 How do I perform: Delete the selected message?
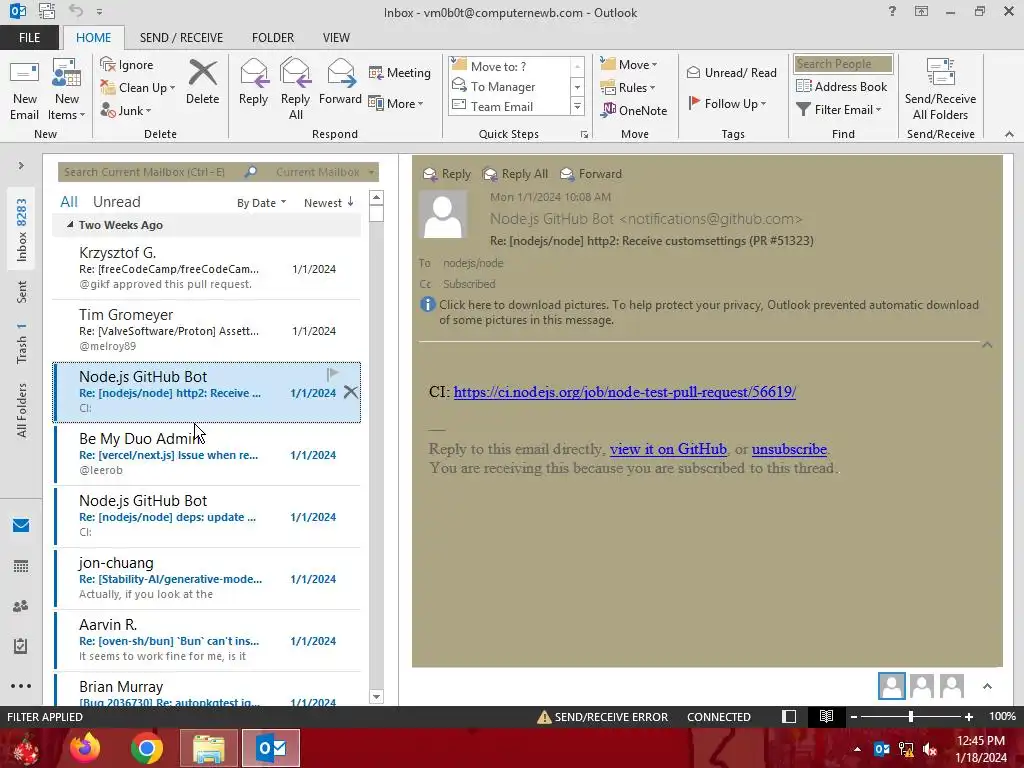(x=202, y=82)
